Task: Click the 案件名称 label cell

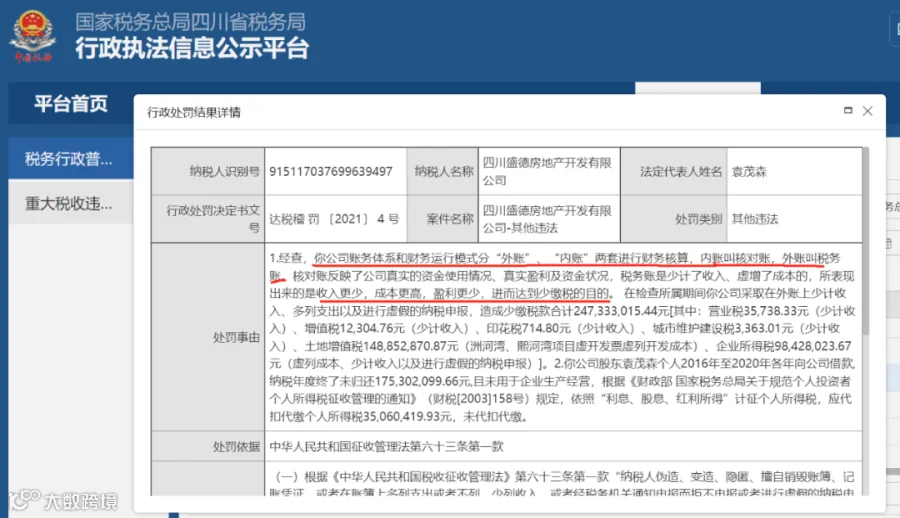Action: tap(443, 219)
